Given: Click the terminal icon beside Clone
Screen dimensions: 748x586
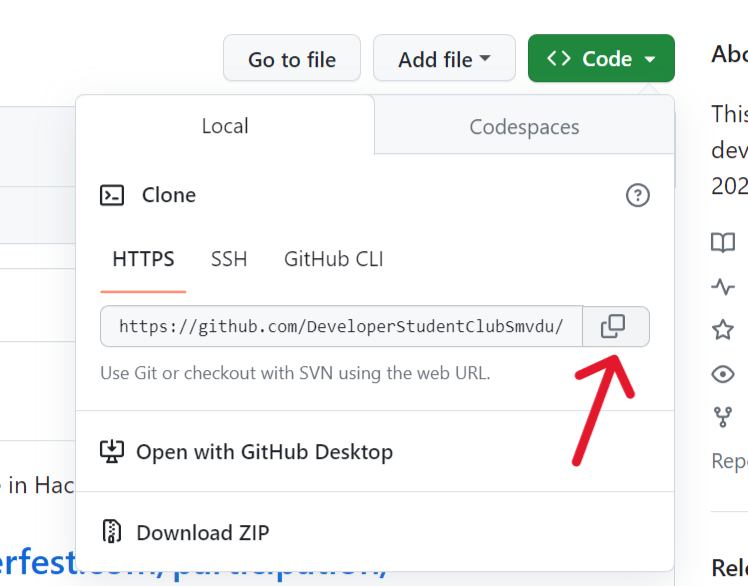Looking at the screenshot, I should 112,195.
